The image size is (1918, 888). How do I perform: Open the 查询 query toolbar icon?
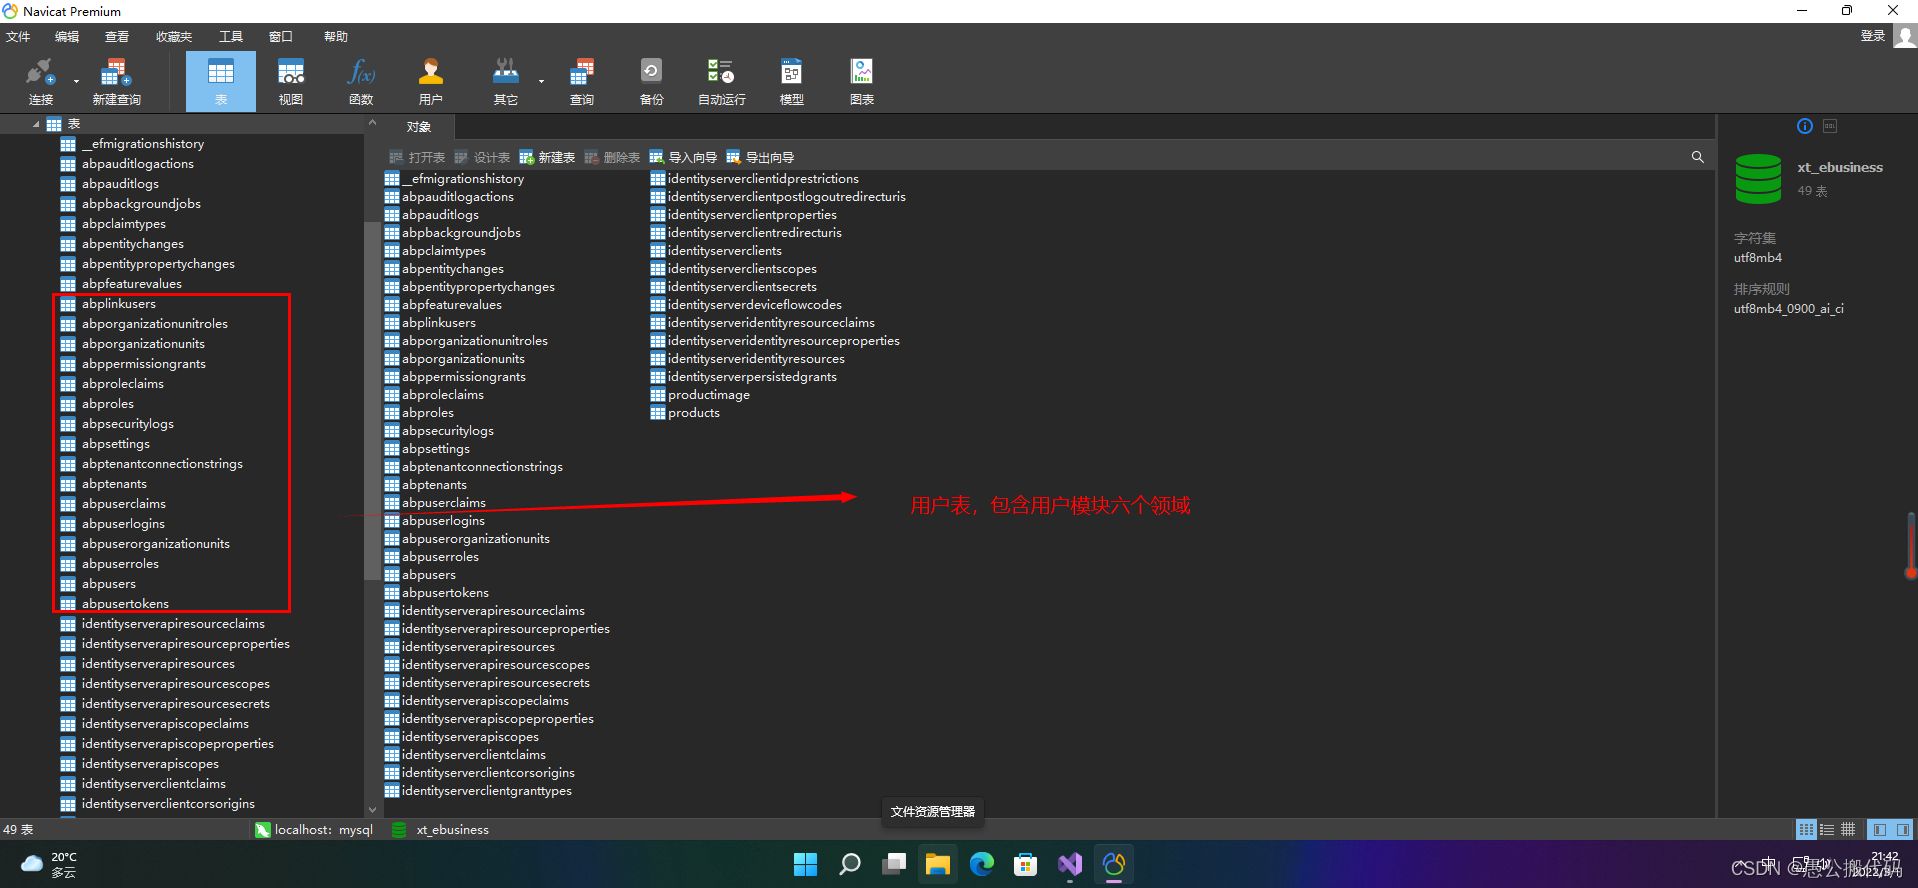click(x=582, y=81)
